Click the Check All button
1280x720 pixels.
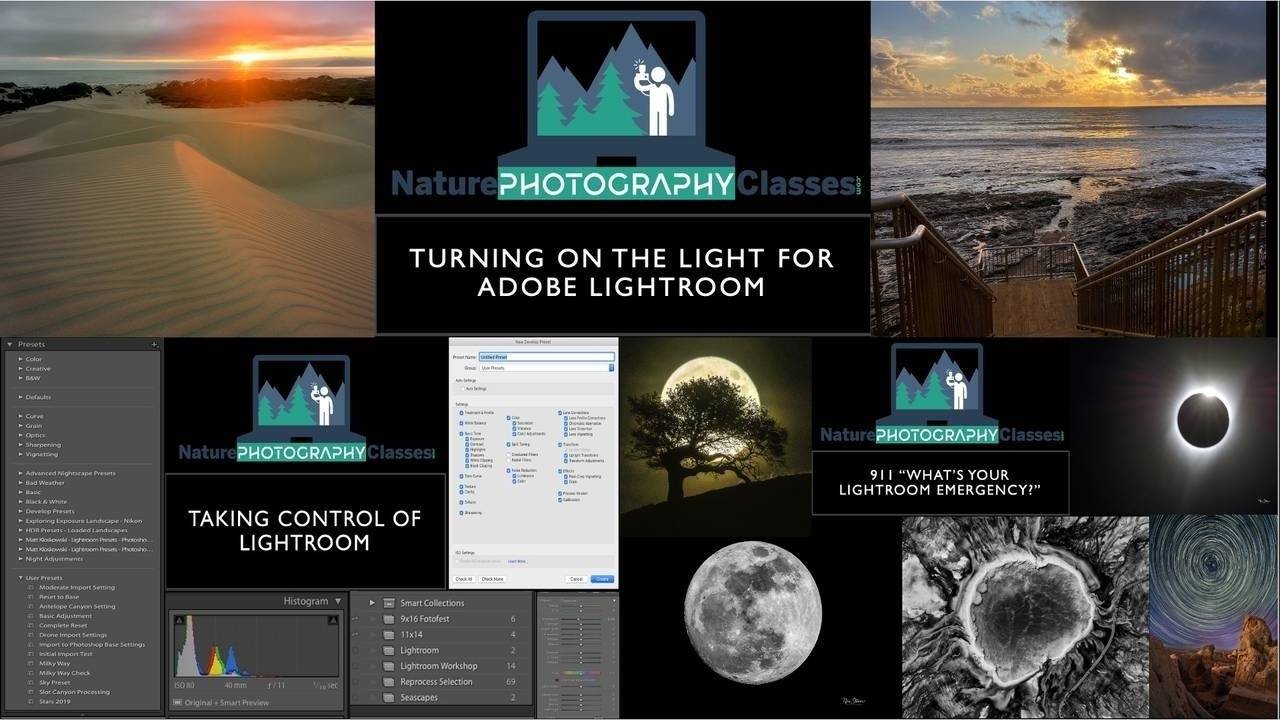464,579
